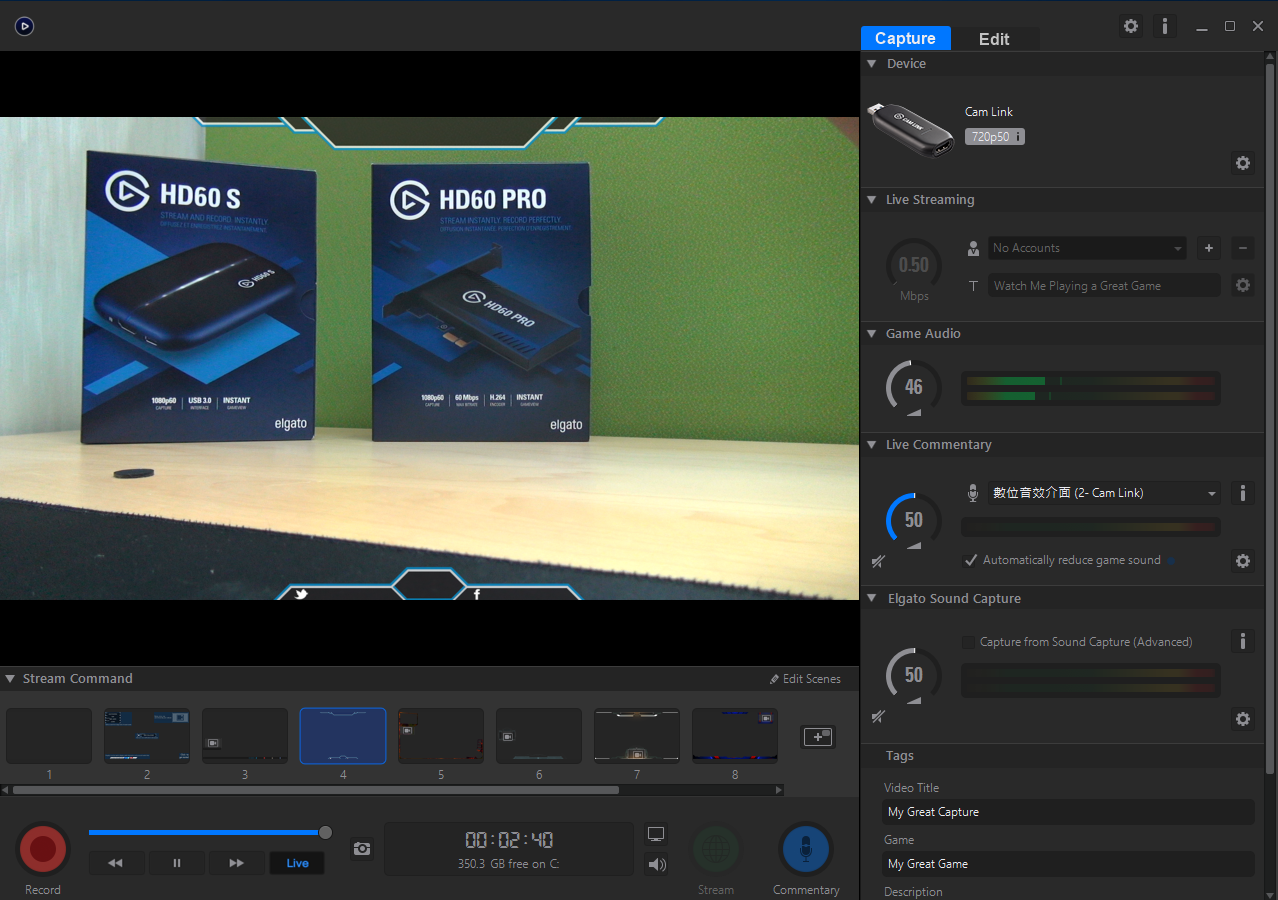Image resolution: width=1278 pixels, height=900 pixels.
Task: Click the stream title field 'Watch Me Playing a Great Game'
Action: coord(1104,286)
